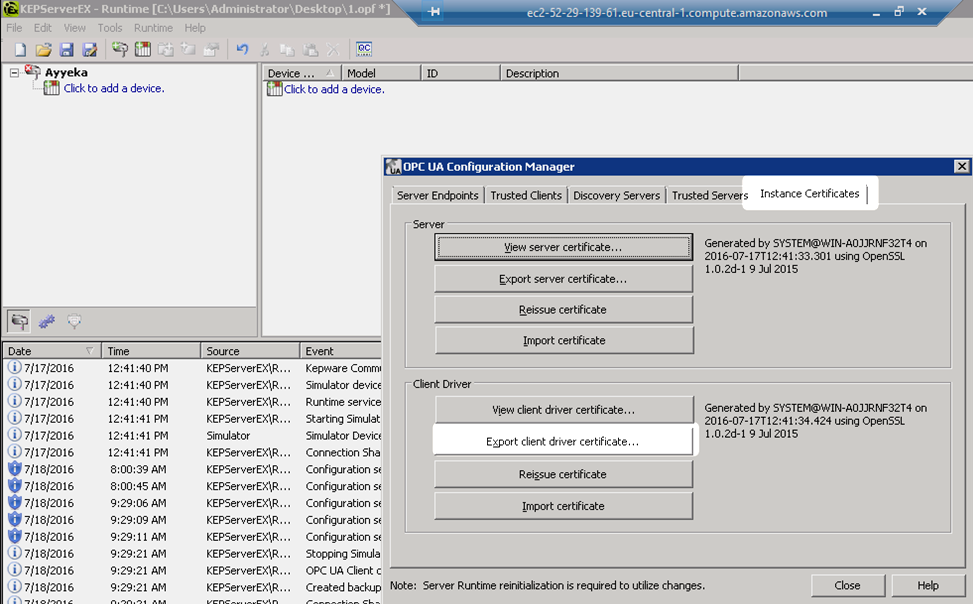Click the shield icon of the 8:00:39 AM event

point(14,469)
